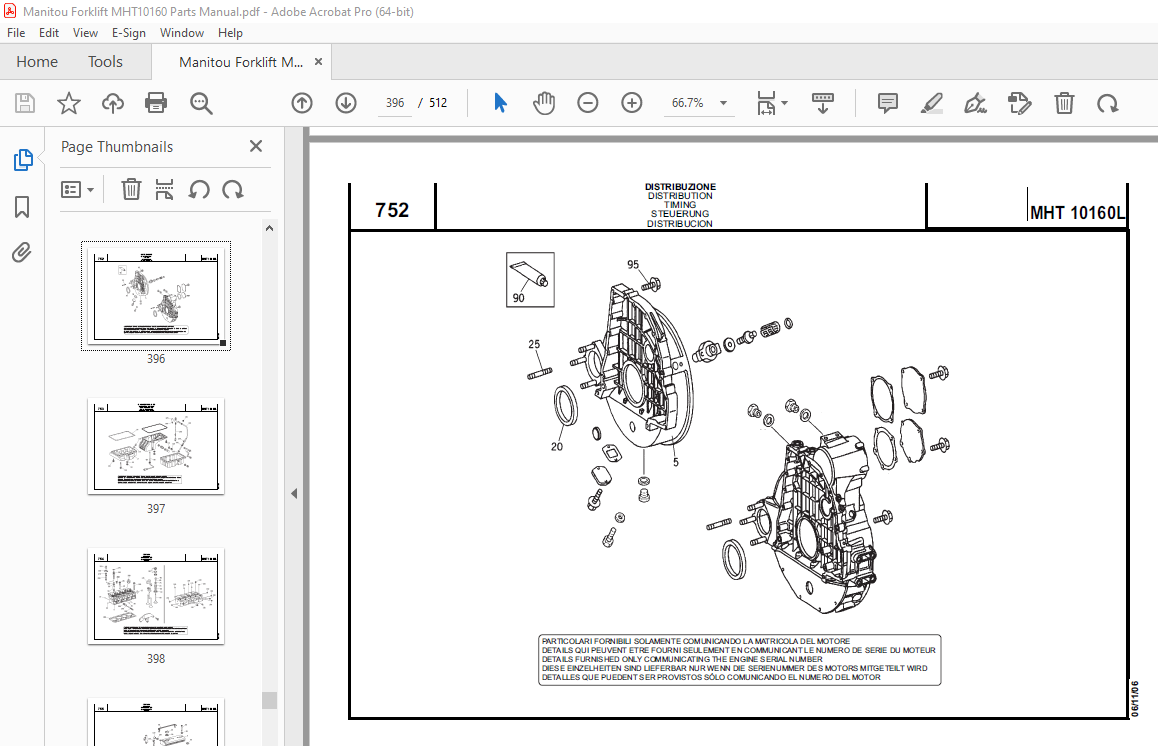Zoom out with minus button
The height and width of the screenshot is (746, 1158).
click(x=588, y=103)
